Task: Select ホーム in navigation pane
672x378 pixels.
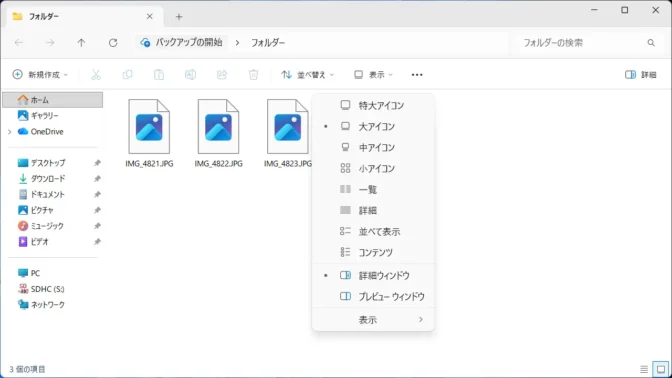Action: coord(53,100)
